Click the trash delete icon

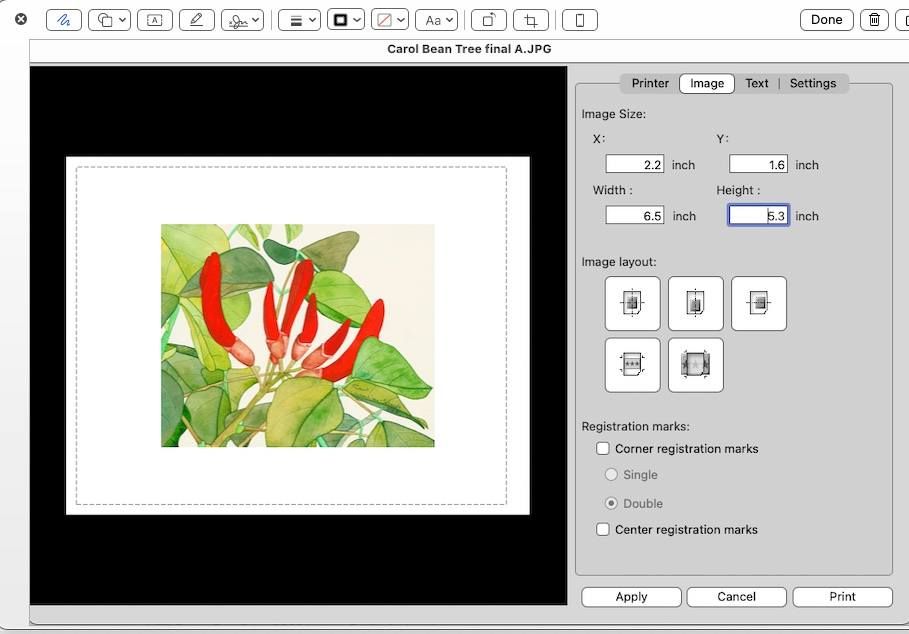tap(874, 20)
